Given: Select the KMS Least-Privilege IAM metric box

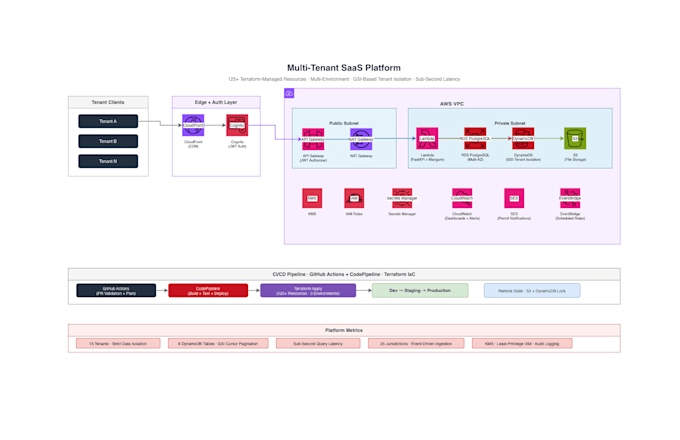Looking at the screenshot, I should point(522,343).
